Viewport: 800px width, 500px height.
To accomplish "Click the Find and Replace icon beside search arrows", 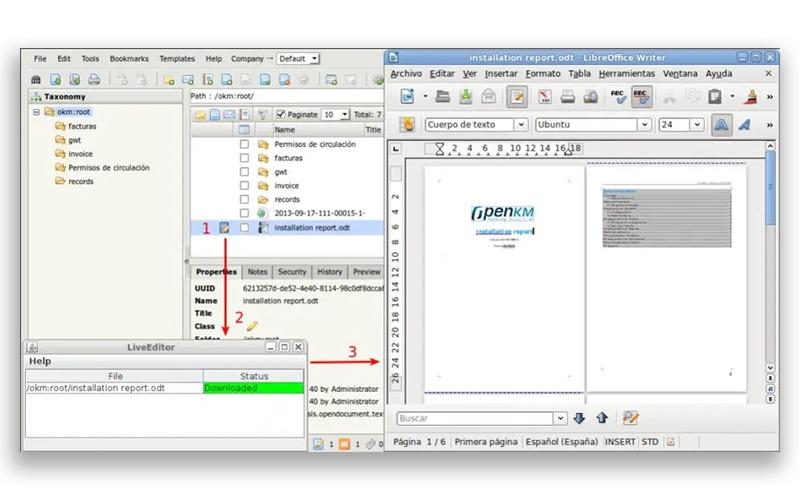I will [x=631, y=418].
